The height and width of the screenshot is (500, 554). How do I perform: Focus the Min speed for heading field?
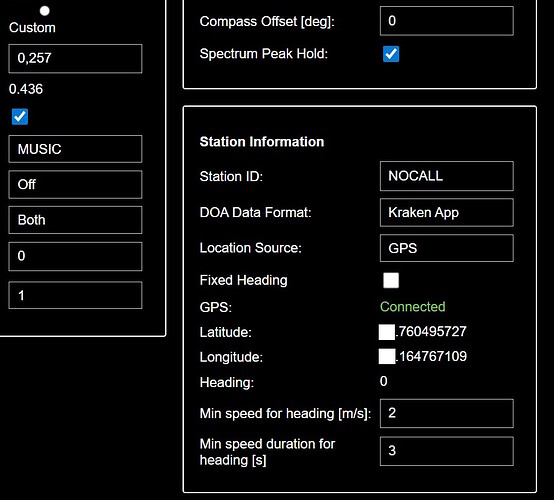pyautogui.click(x=447, y=413)
